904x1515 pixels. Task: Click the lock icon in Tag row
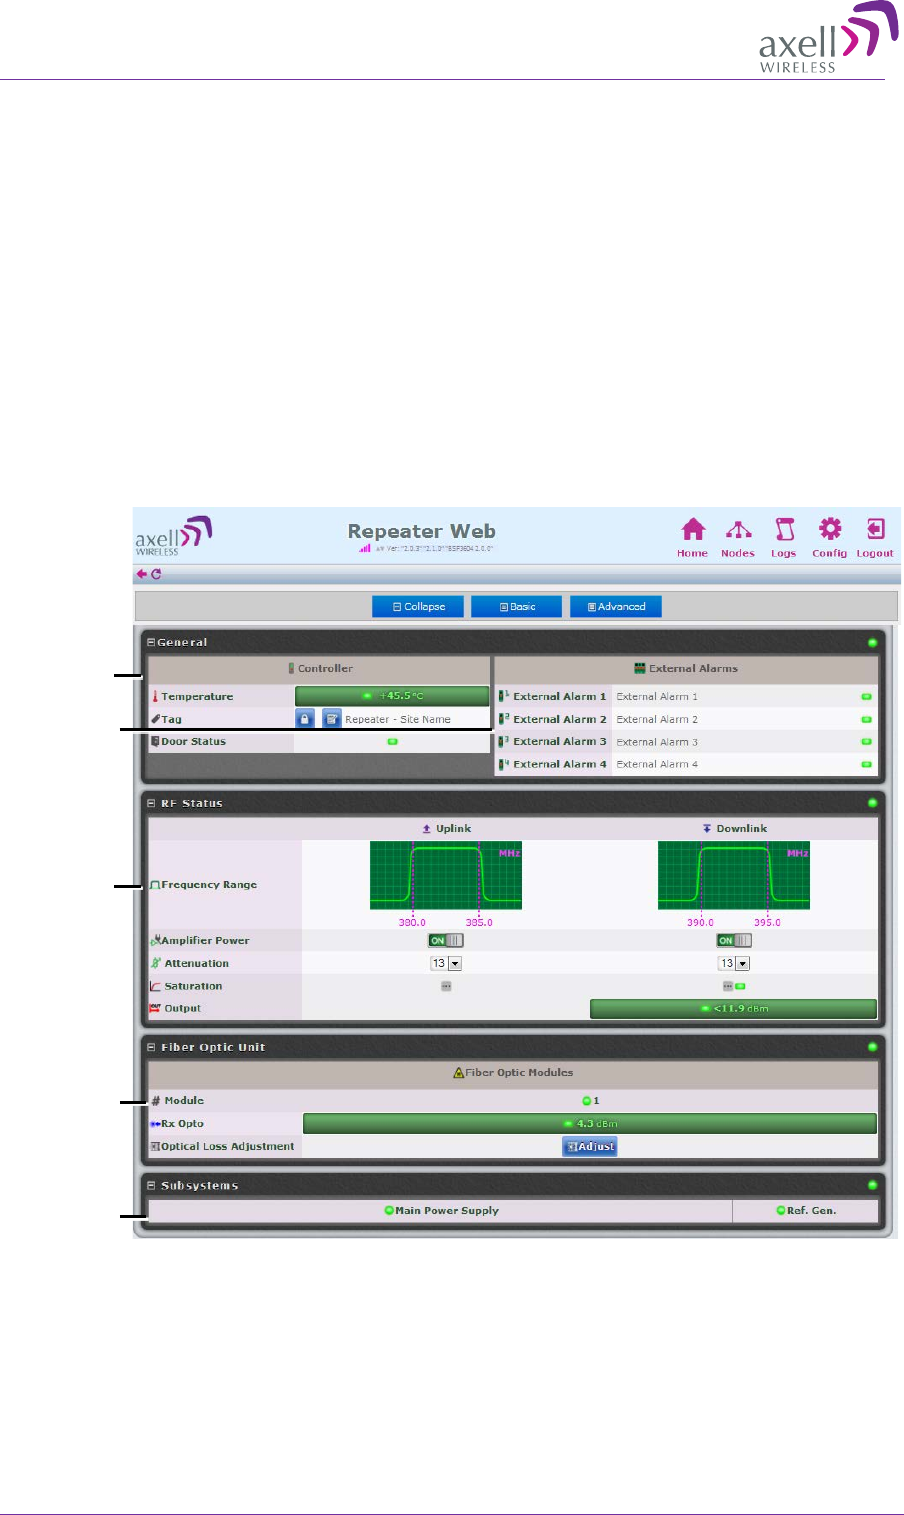coord(305,718)
